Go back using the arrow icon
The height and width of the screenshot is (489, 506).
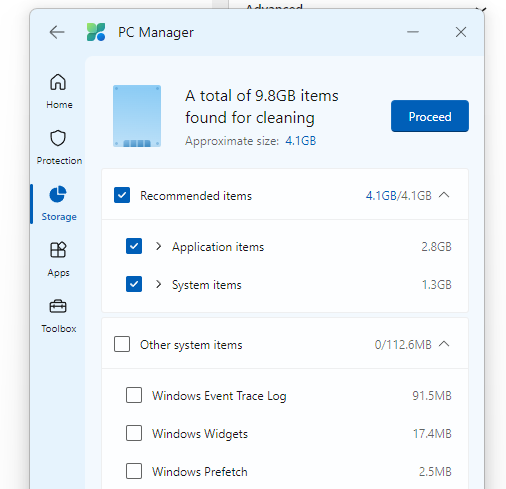pos(57,32)
